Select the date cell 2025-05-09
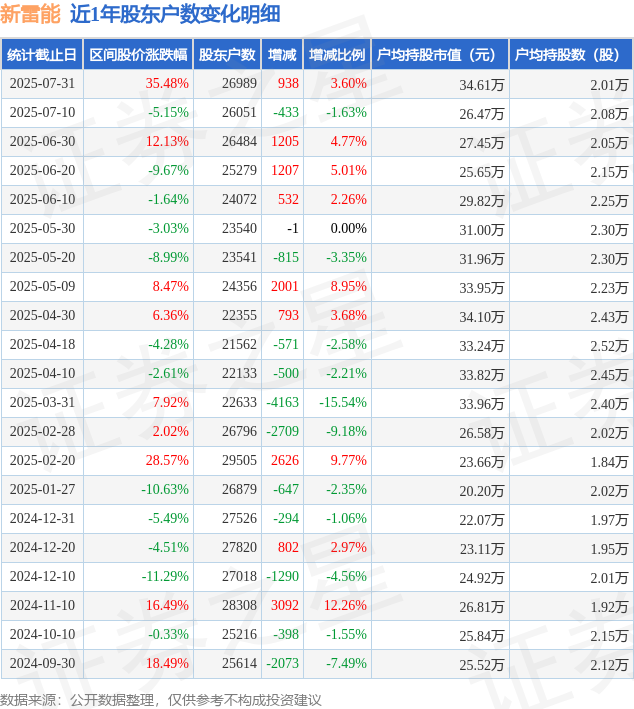The image size is (634, 709). (43, 286)
